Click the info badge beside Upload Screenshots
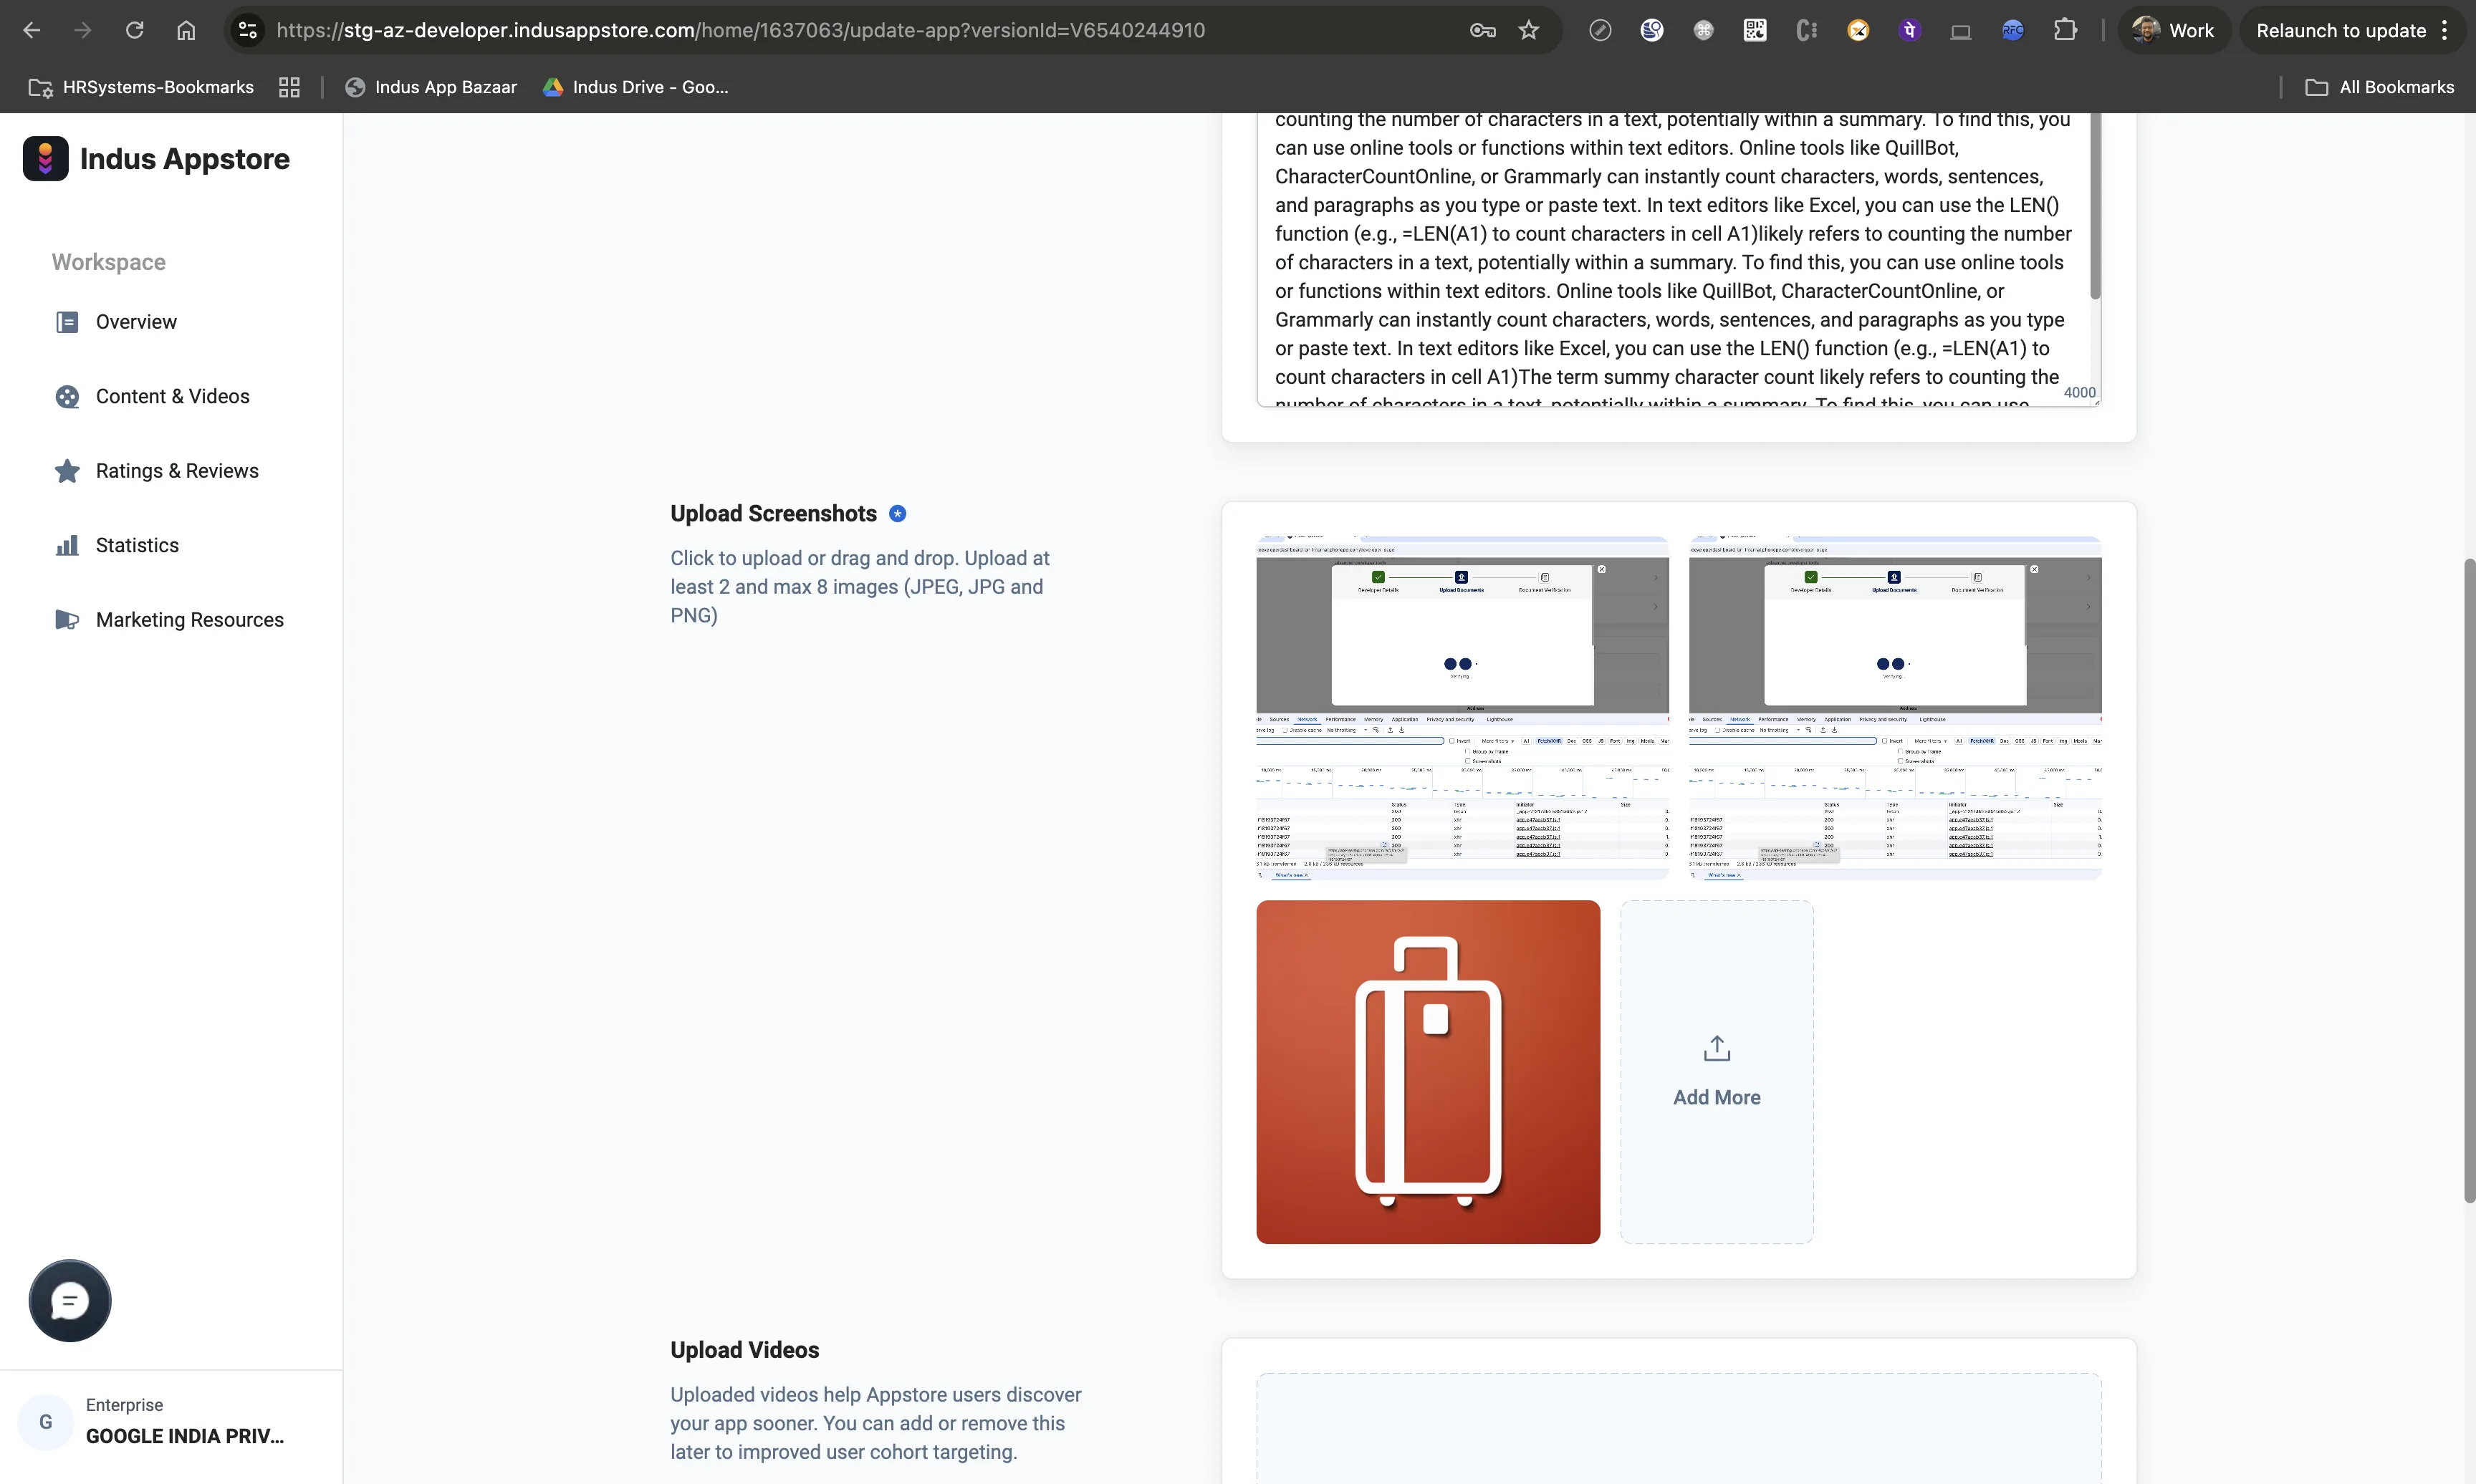This screenshot has width=2476, height=1484. tap(897, 513)
